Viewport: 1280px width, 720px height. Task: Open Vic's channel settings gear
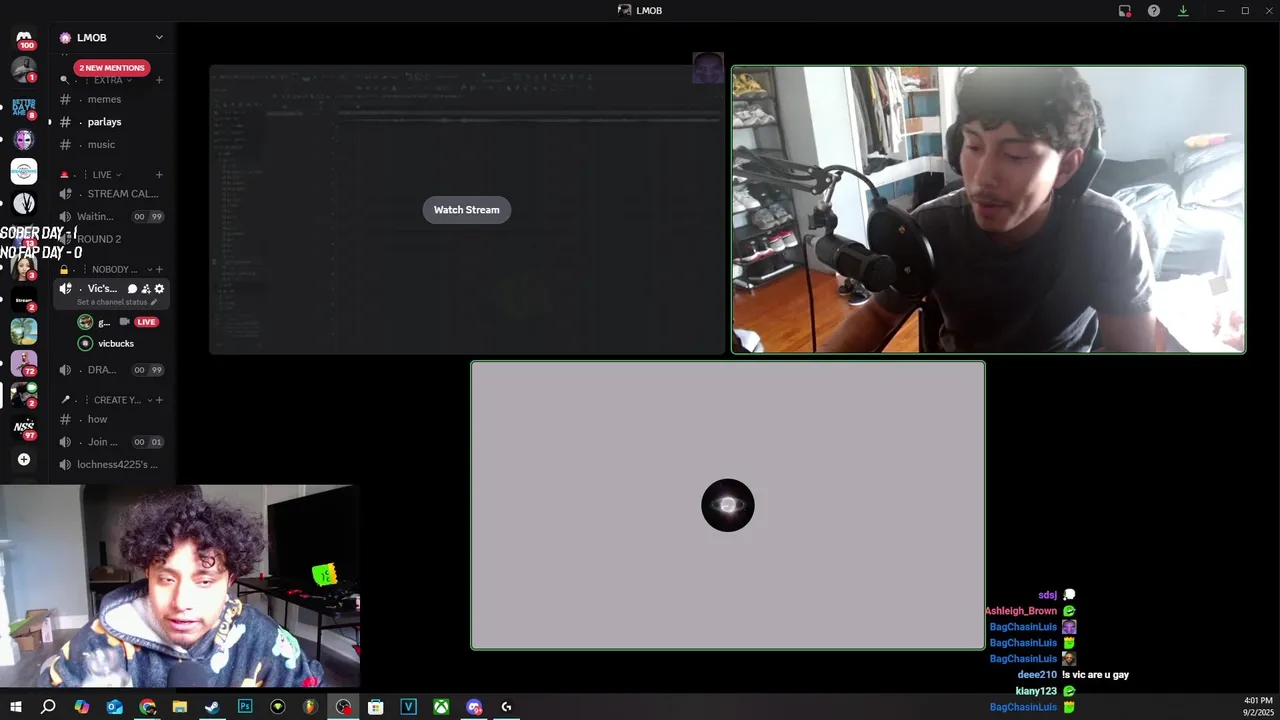click(159, 289)
